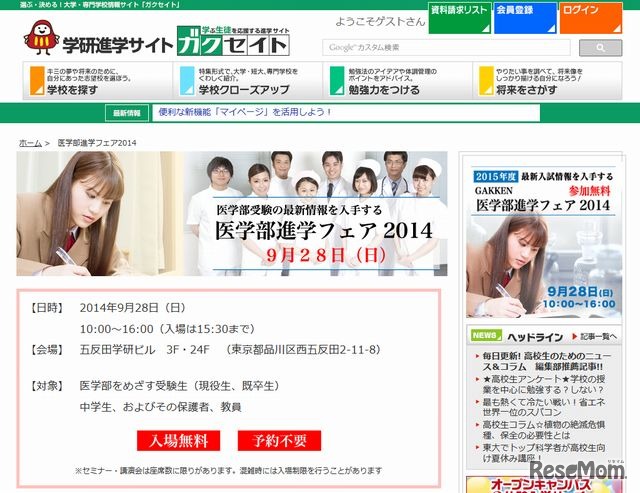Open the 省エネ世界一位のスパコン news link
This screenshot has height=493, width=640.
tap(543, 407)
